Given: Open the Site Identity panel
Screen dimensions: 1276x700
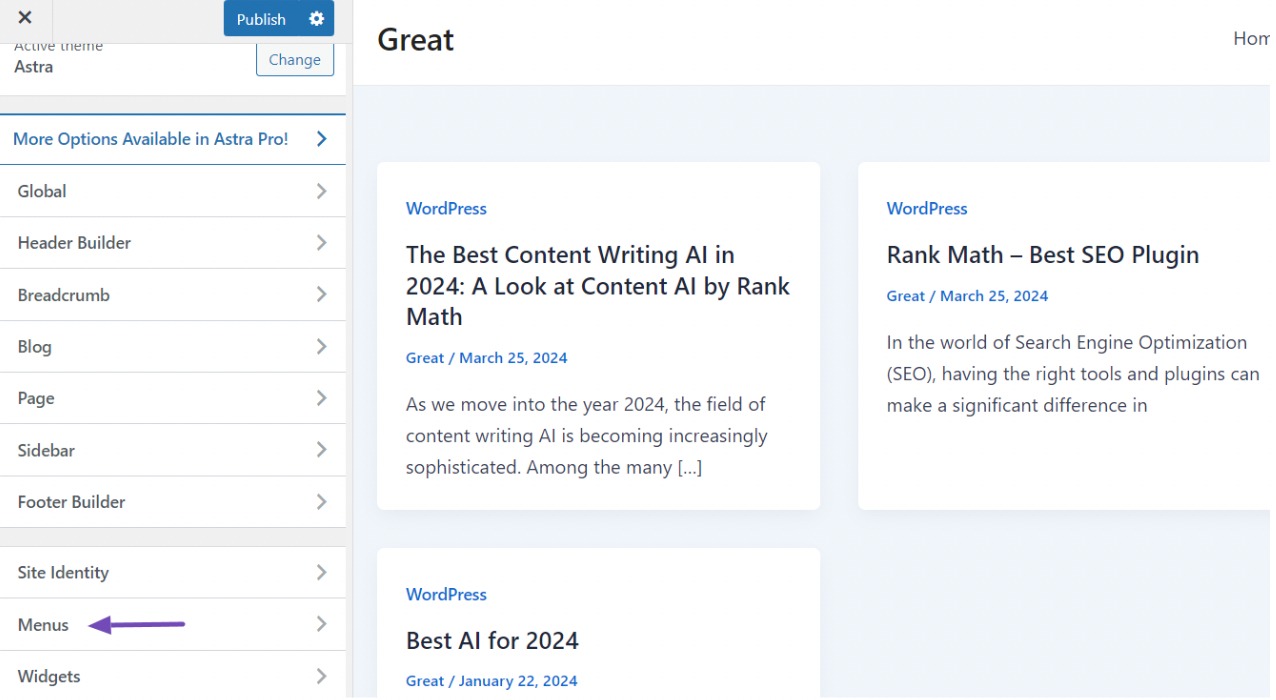Looking at the screenshot, I should (x=173, y=573).
